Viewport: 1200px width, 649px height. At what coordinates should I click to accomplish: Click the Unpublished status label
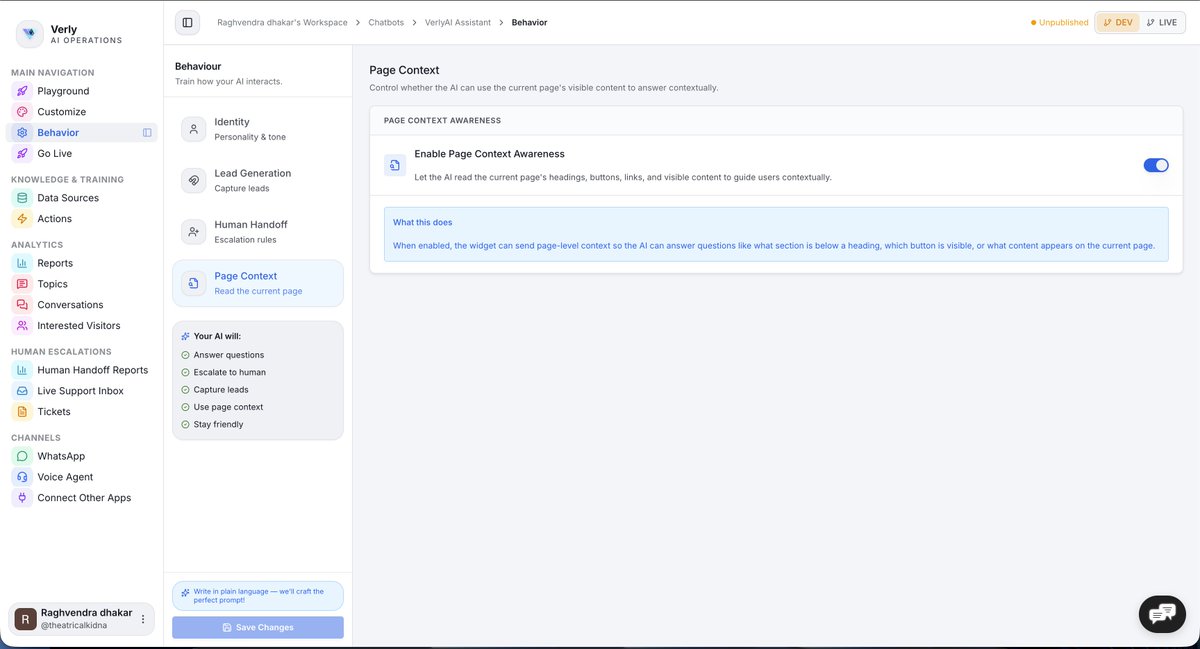click(1060, 22)
